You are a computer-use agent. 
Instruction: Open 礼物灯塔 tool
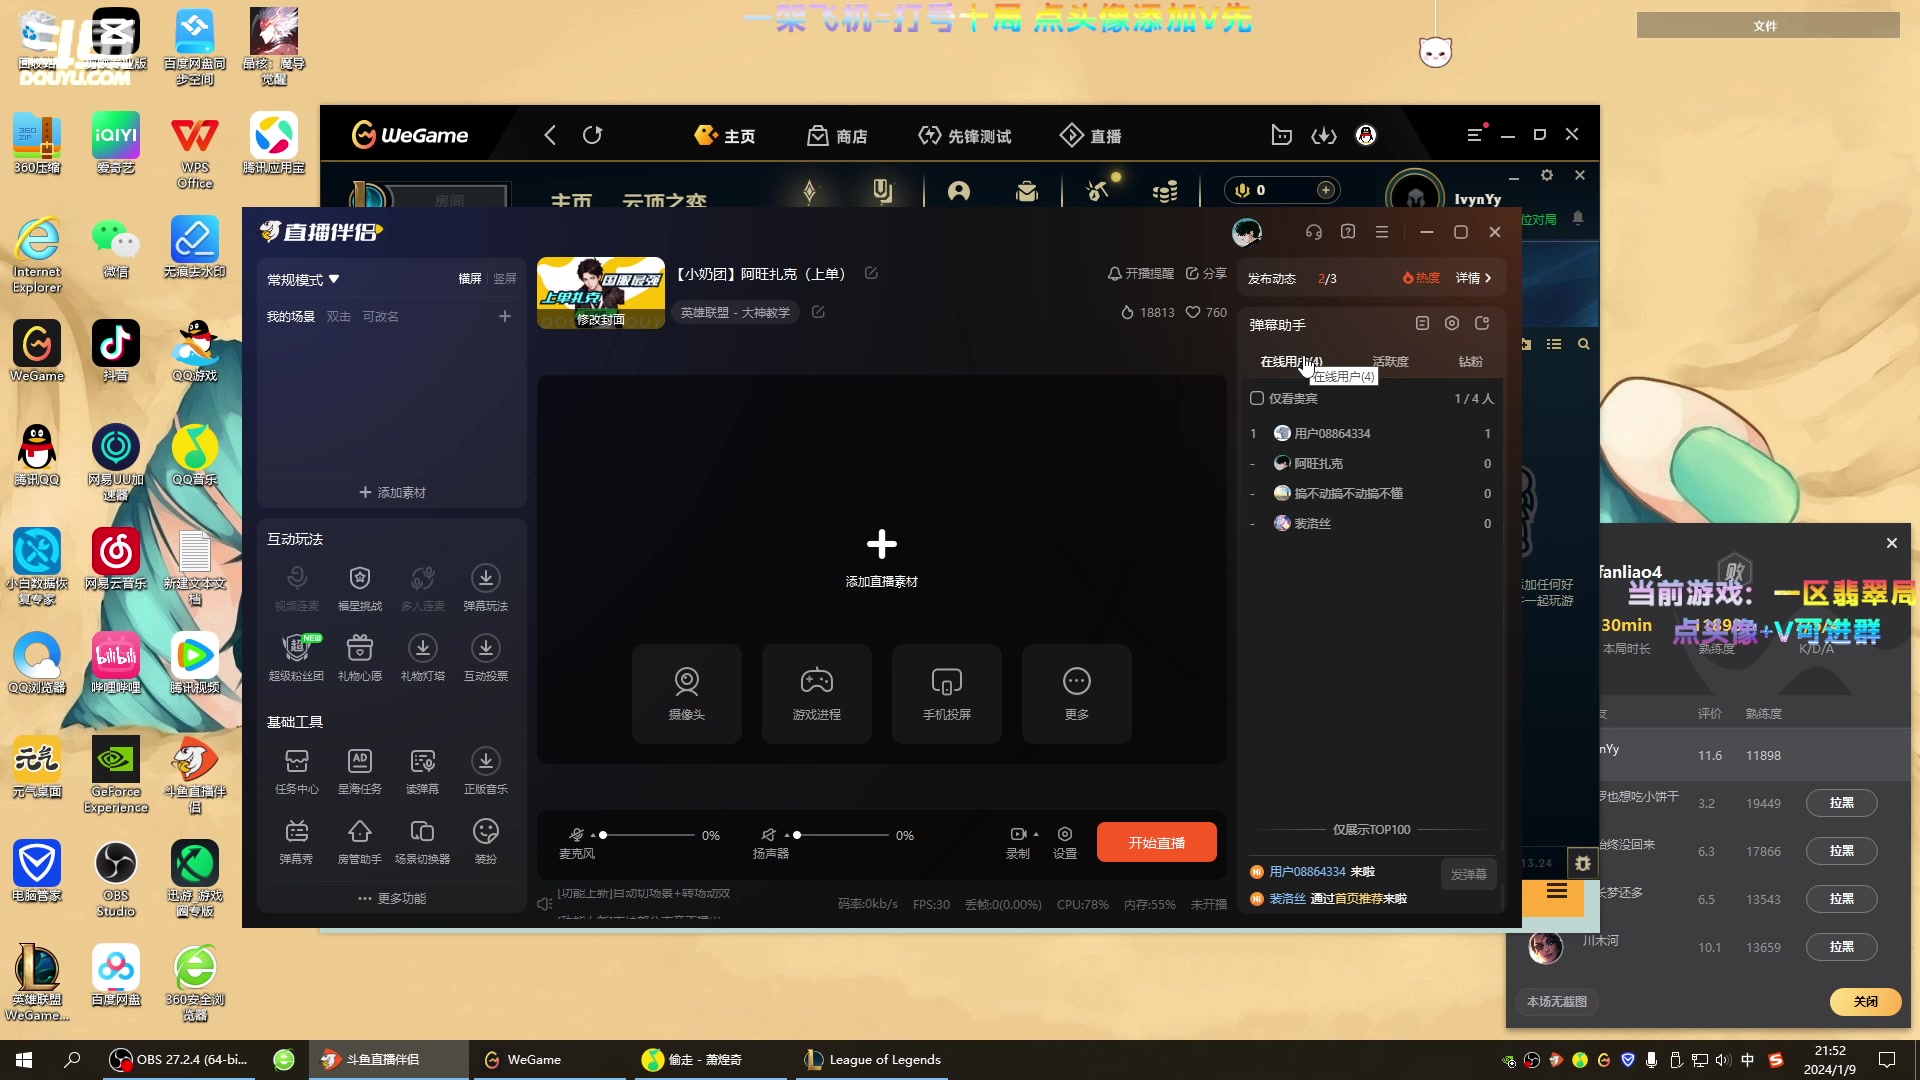(x=423, y=658)
